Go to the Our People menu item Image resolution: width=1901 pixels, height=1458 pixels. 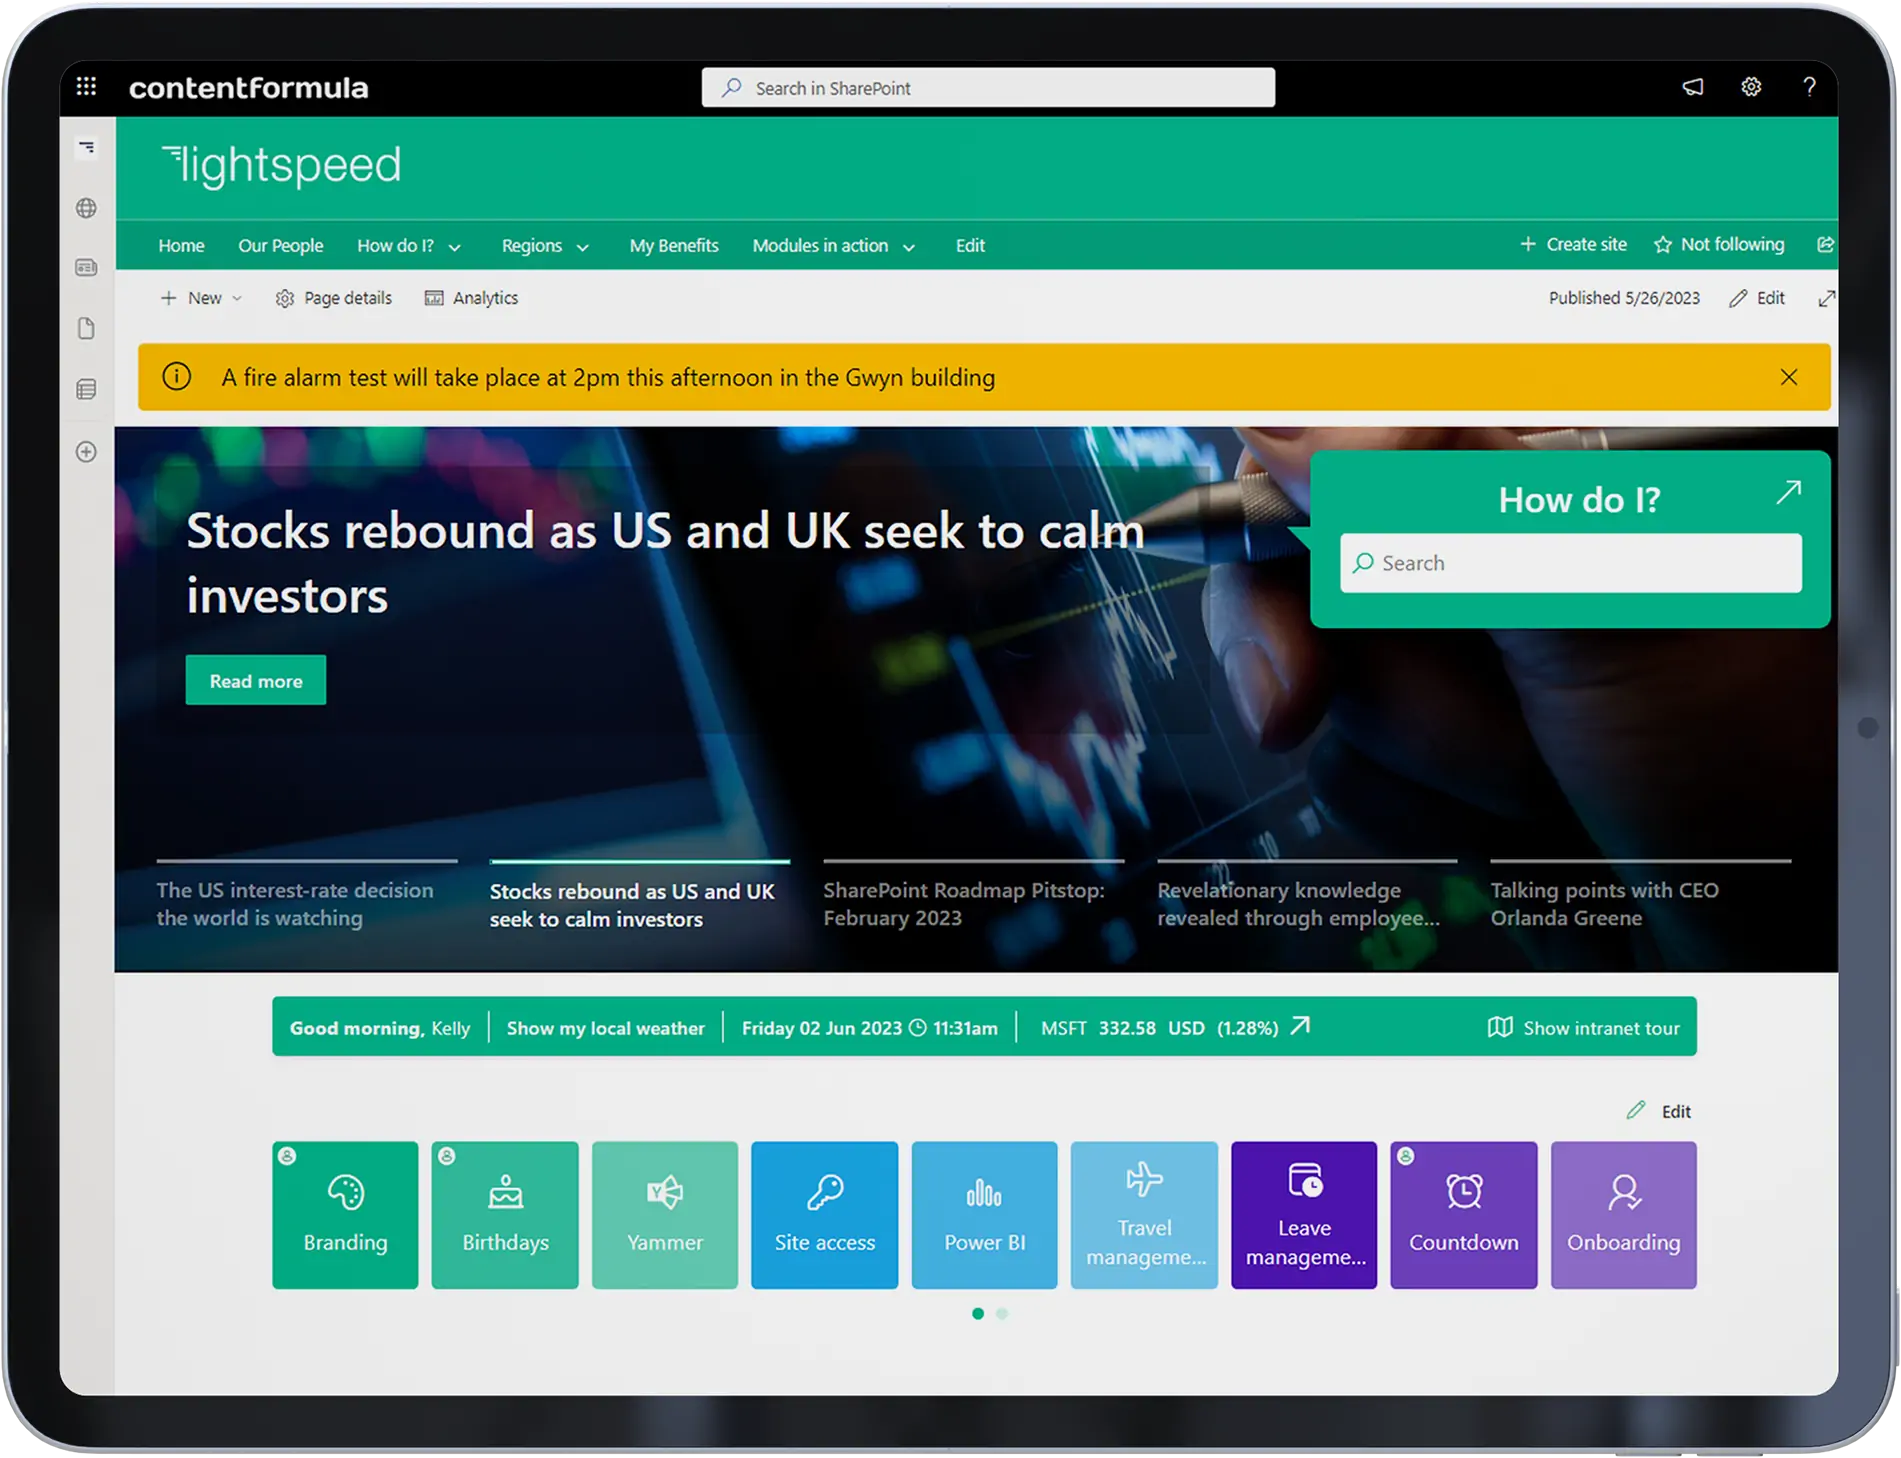[x=280, y=246]
